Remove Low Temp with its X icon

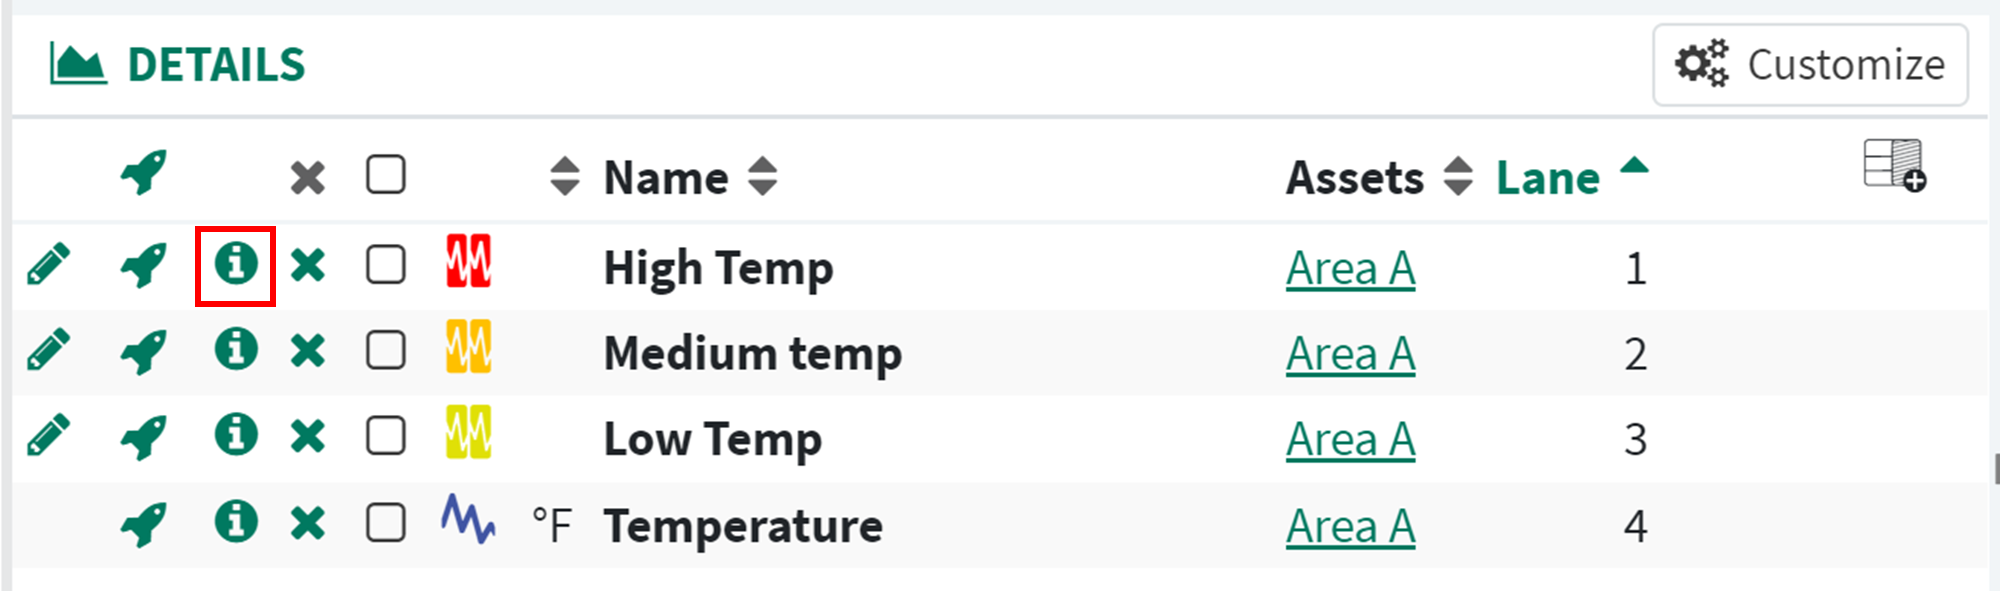tap(308, 437)
